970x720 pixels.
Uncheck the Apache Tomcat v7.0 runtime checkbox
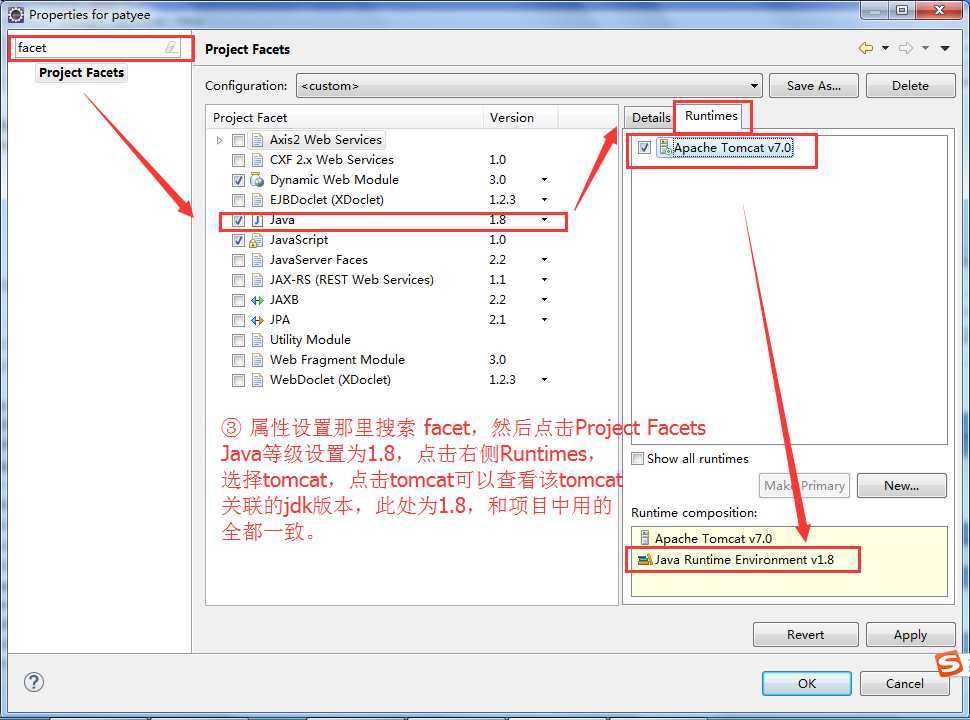coord(644,147)
